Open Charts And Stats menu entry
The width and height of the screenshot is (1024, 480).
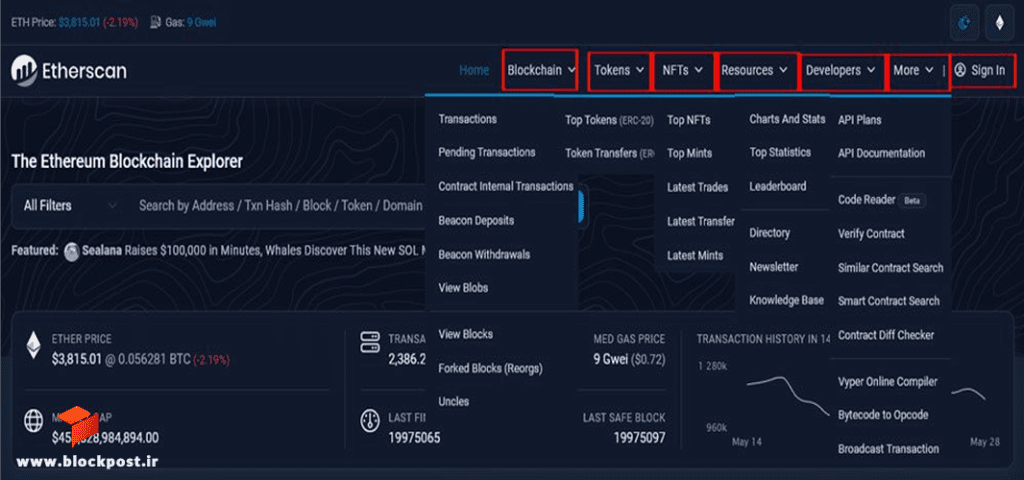tap(787, 119)
